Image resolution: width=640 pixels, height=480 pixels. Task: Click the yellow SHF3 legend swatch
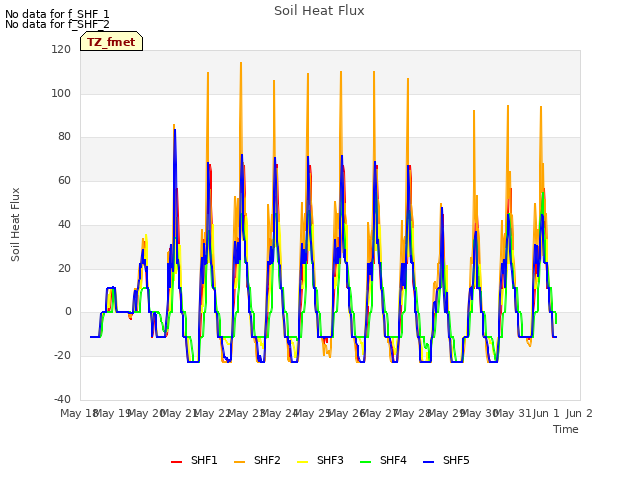[x=302, y=462]
